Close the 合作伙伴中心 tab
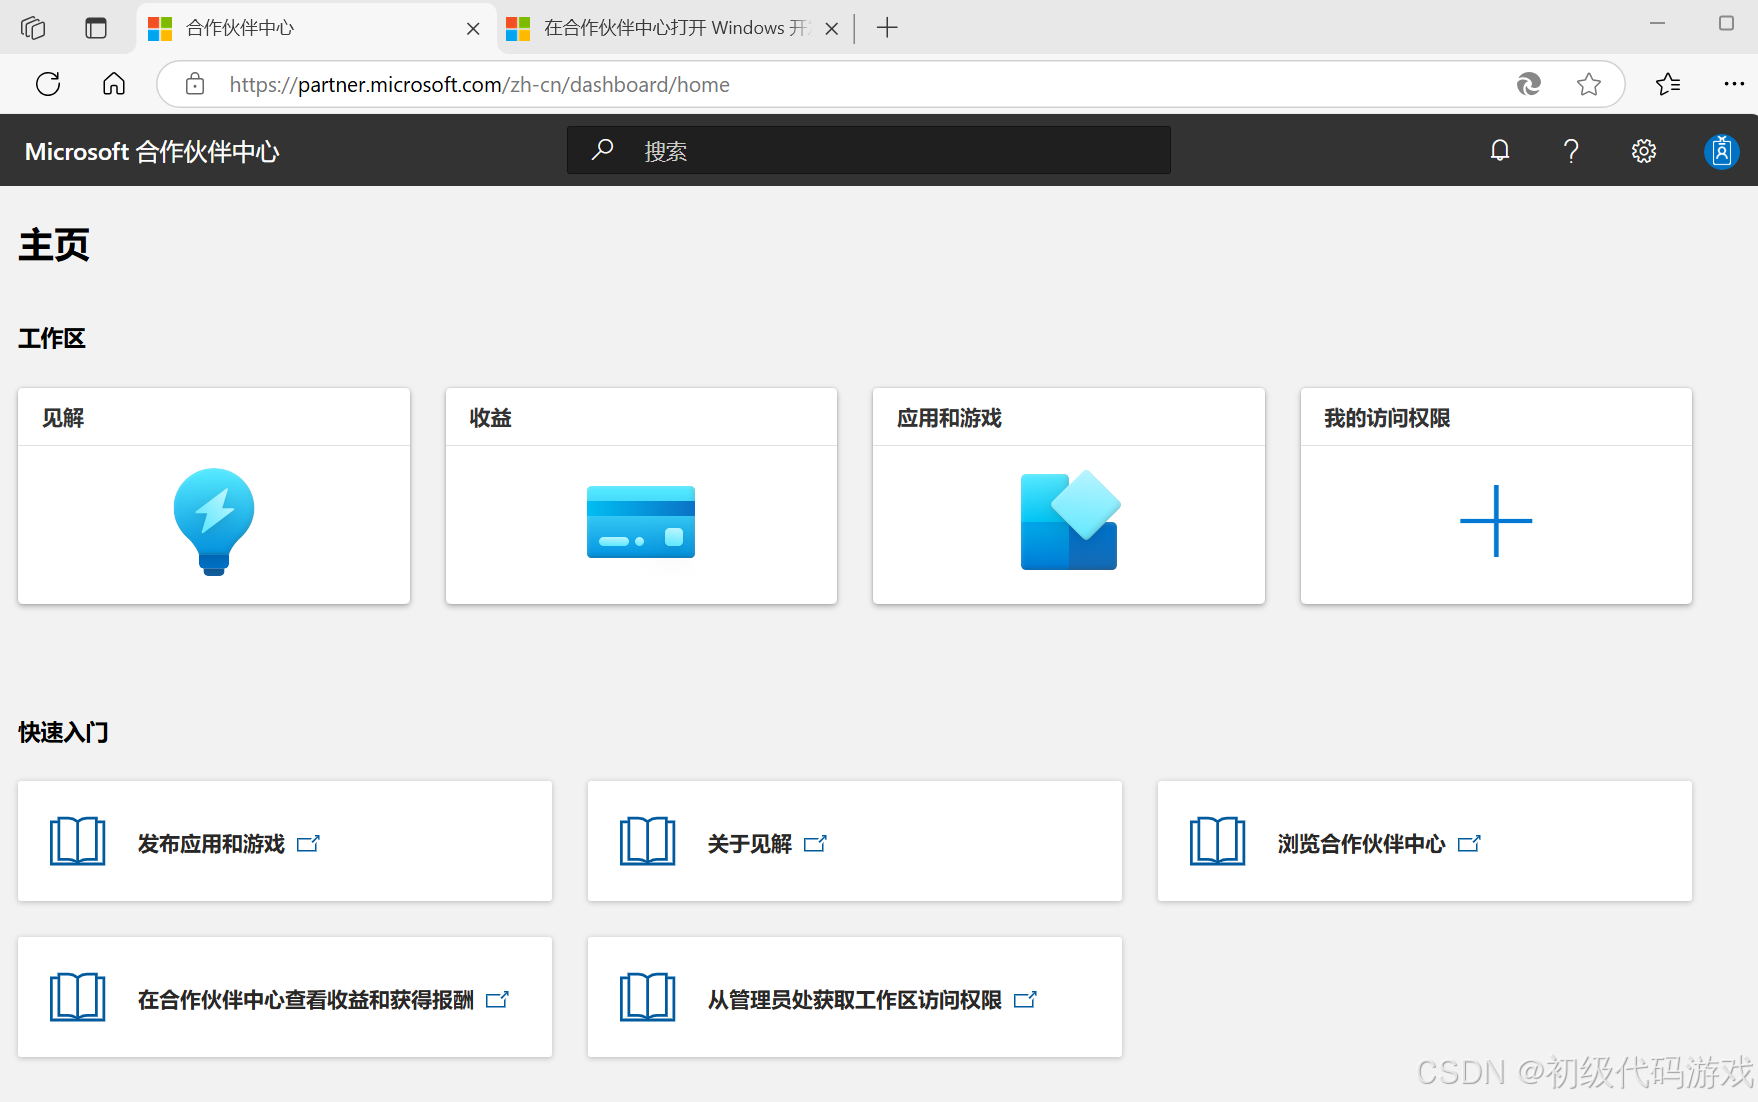Viewport: 1758px width, 1102px height. 473,29
